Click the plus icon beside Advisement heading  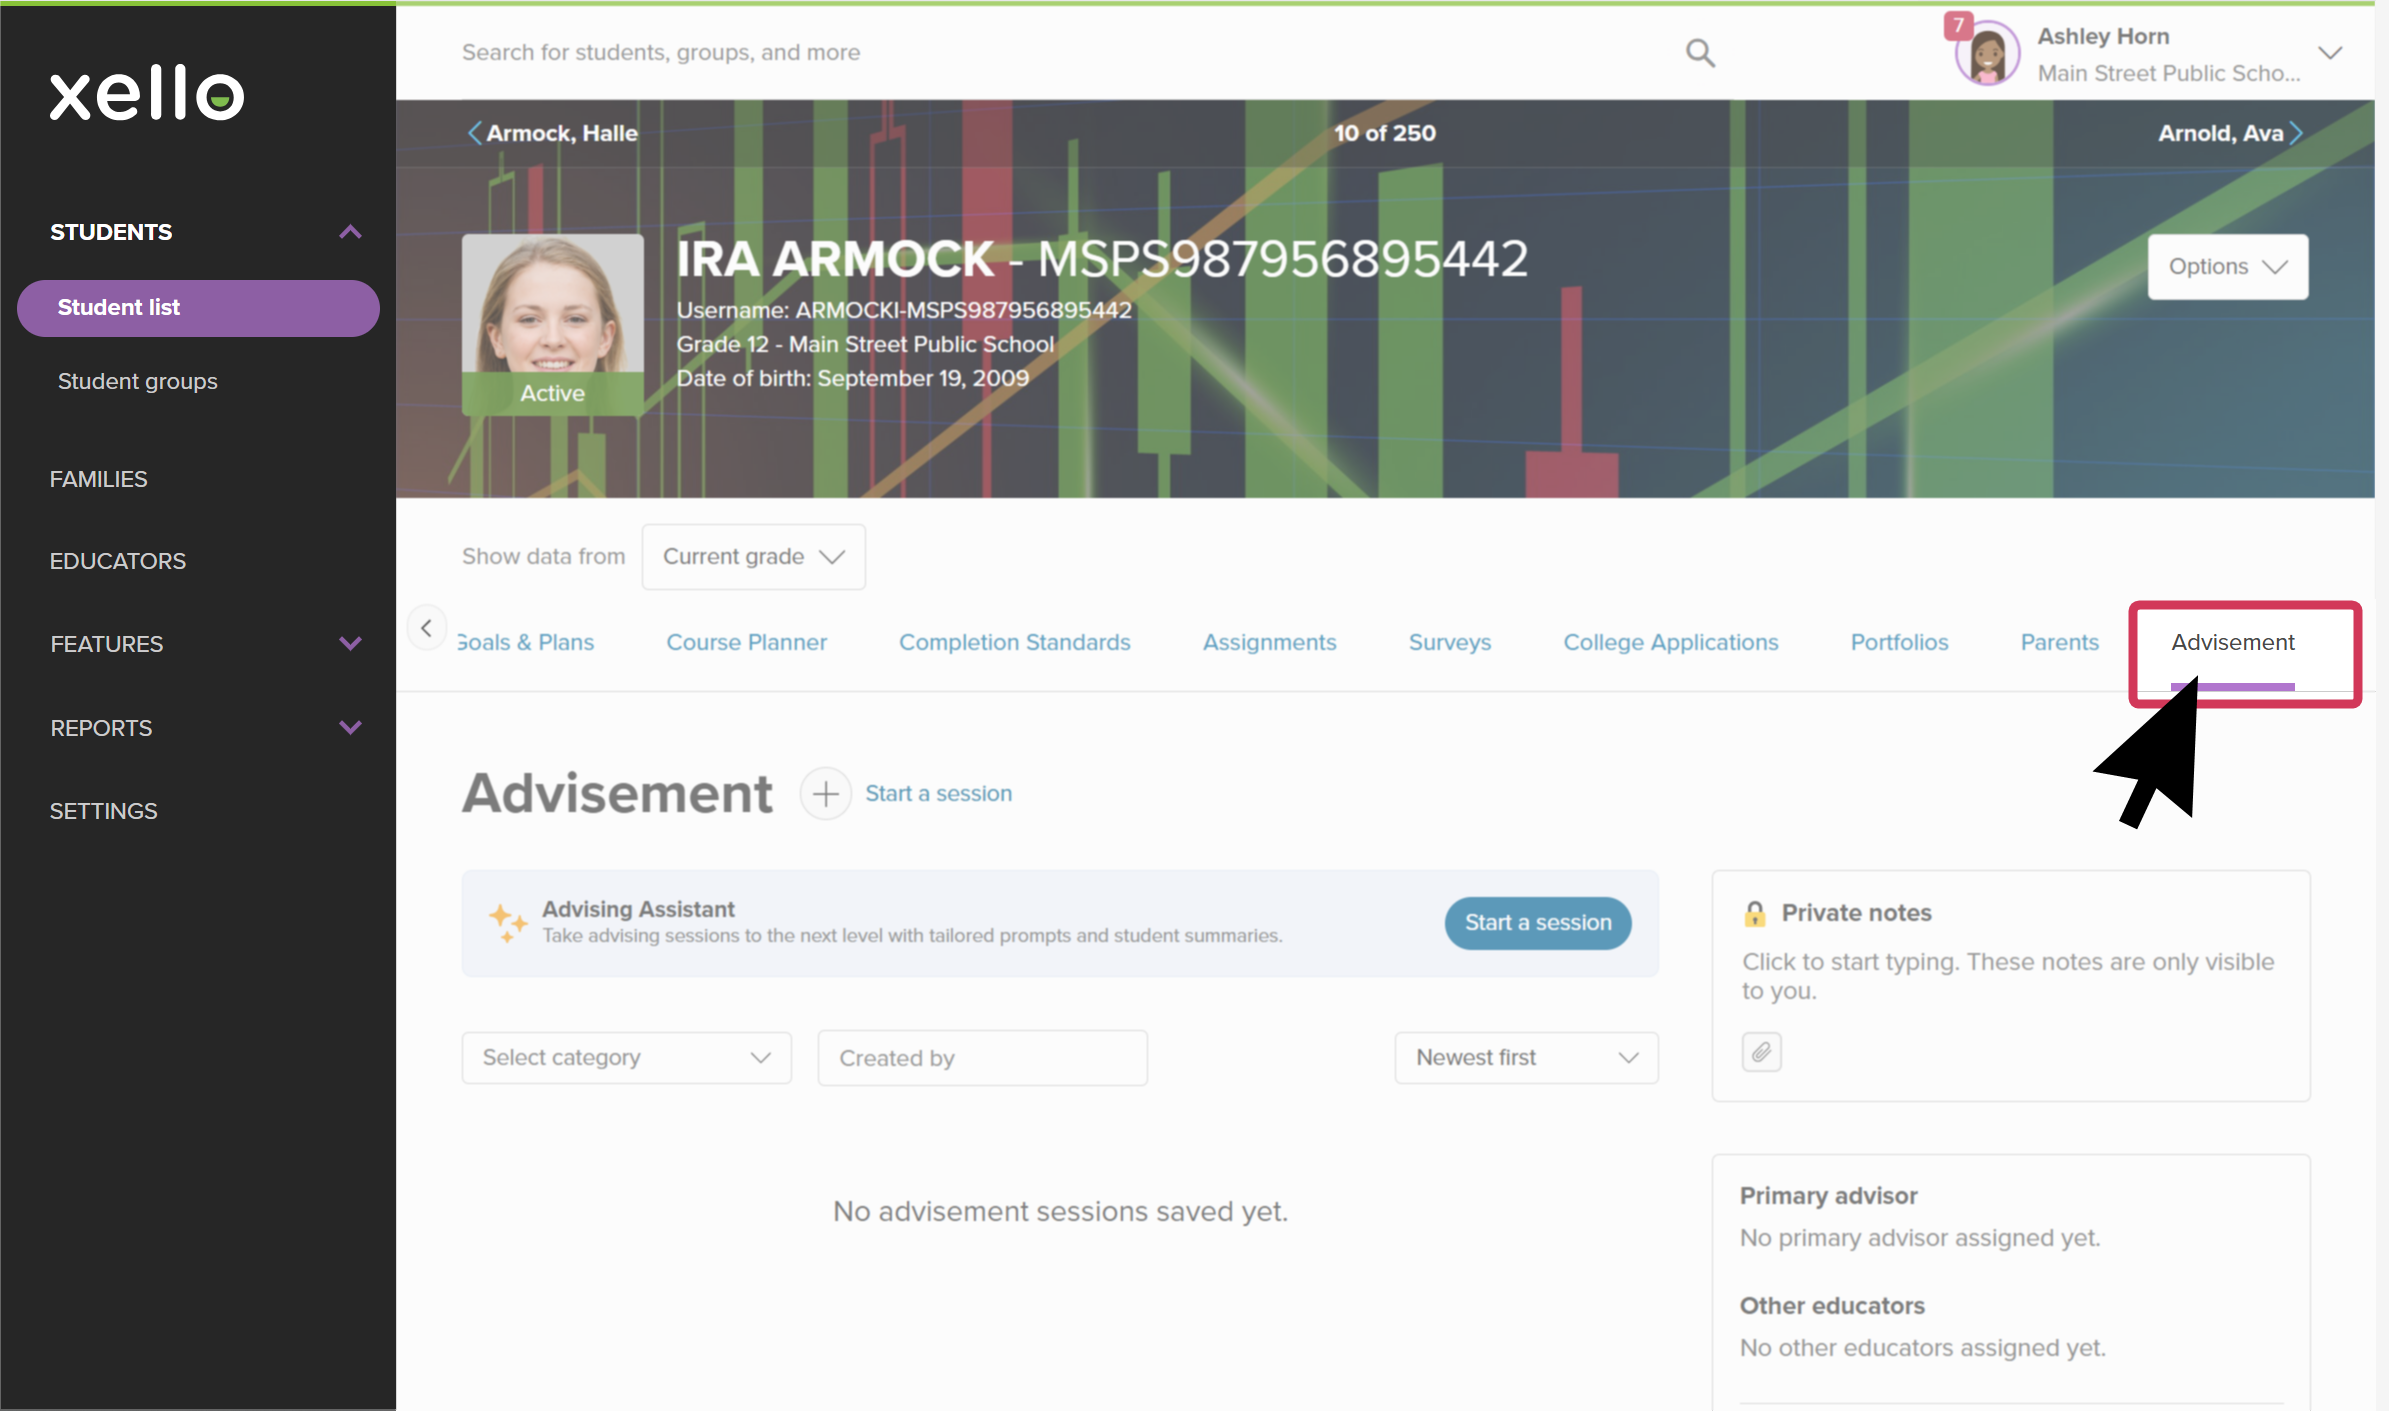pyautogui.click(x=825, y=794)
